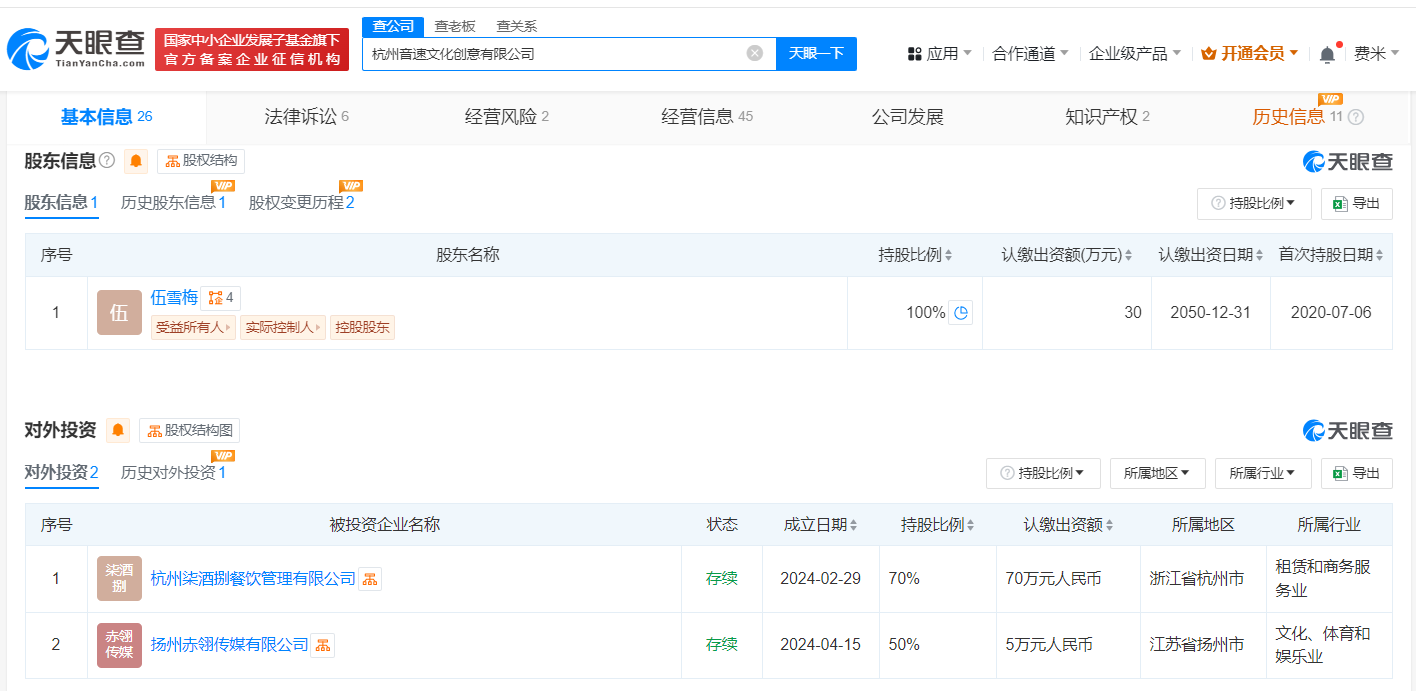The width and height of the screenshot is (1416, 691).
Task: Open the 所属地区 filter dropdown
Action: click(1157, 473)
